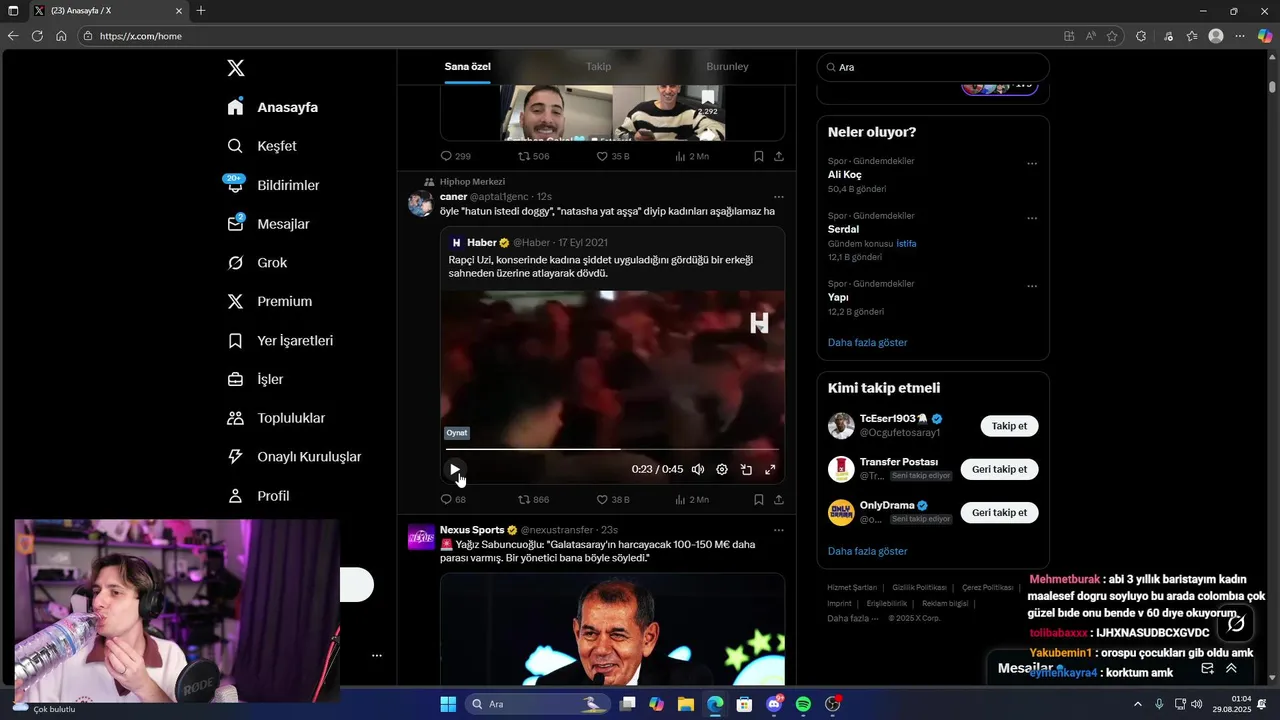Image resolution: width=1280 pixels, height=720 pixels.
Task: Follow TcEser1903 with Takip et
Action: click(x=1009, y=426)
